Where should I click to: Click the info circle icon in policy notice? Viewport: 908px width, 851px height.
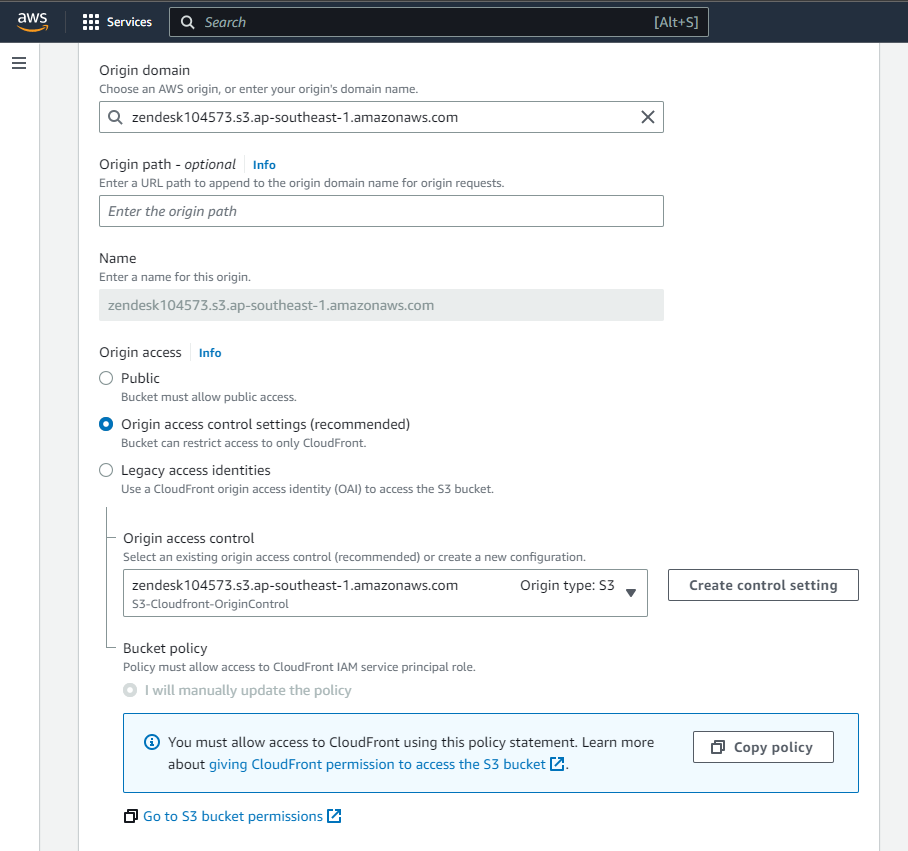coord(152,743)
